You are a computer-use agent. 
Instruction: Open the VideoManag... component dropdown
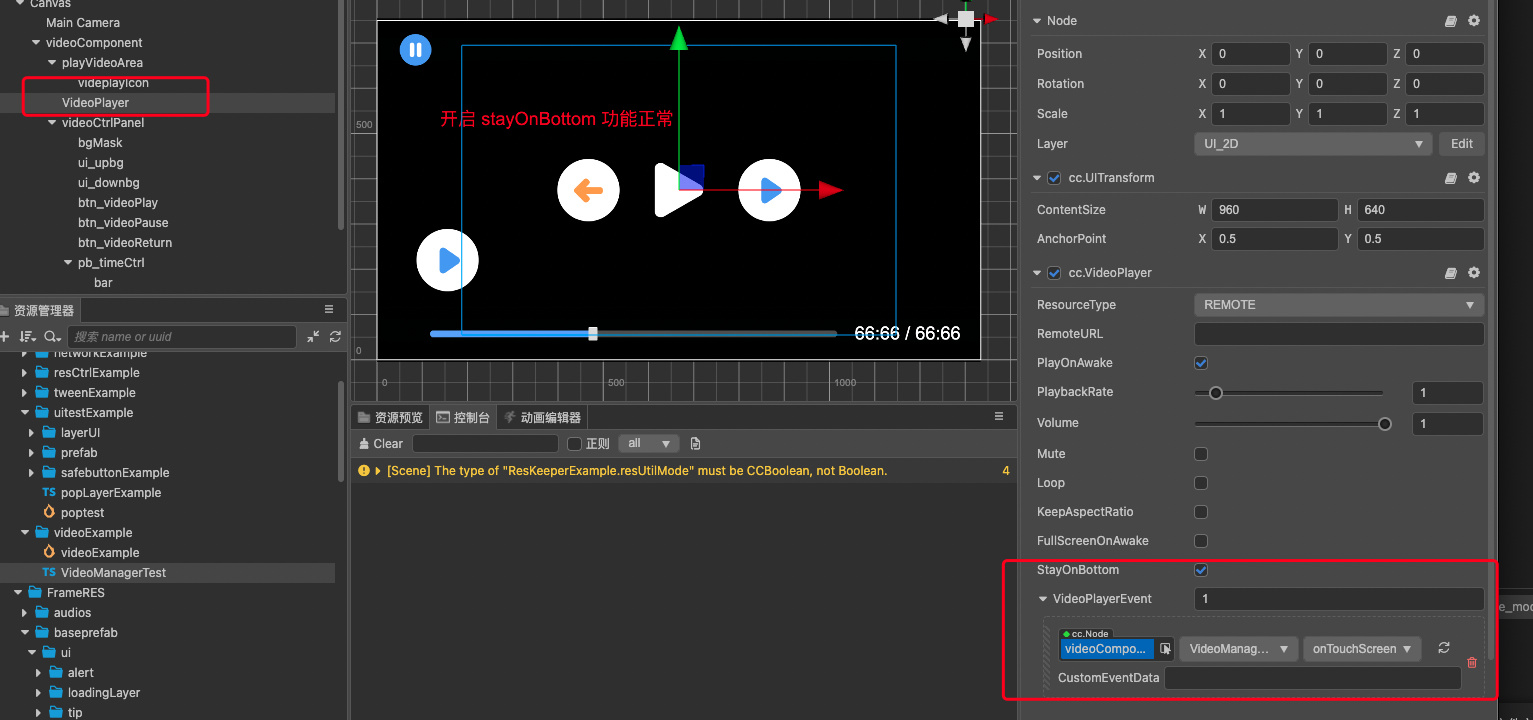[1239, 649]
